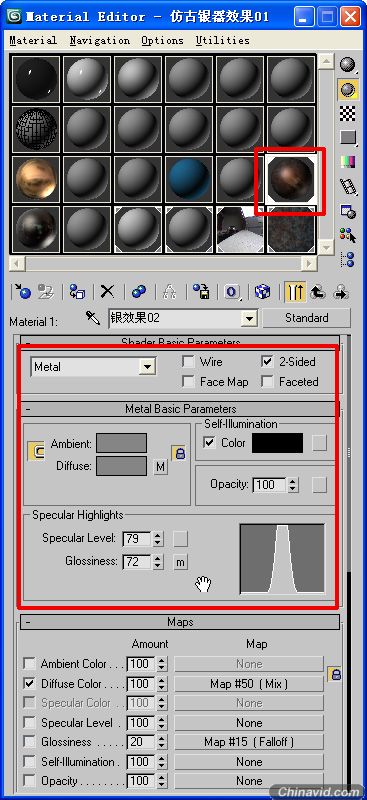Viewport: 367px width, 800px height.
Task: Uncheck the 2-Sided checkbox
Action: point(267,362)
